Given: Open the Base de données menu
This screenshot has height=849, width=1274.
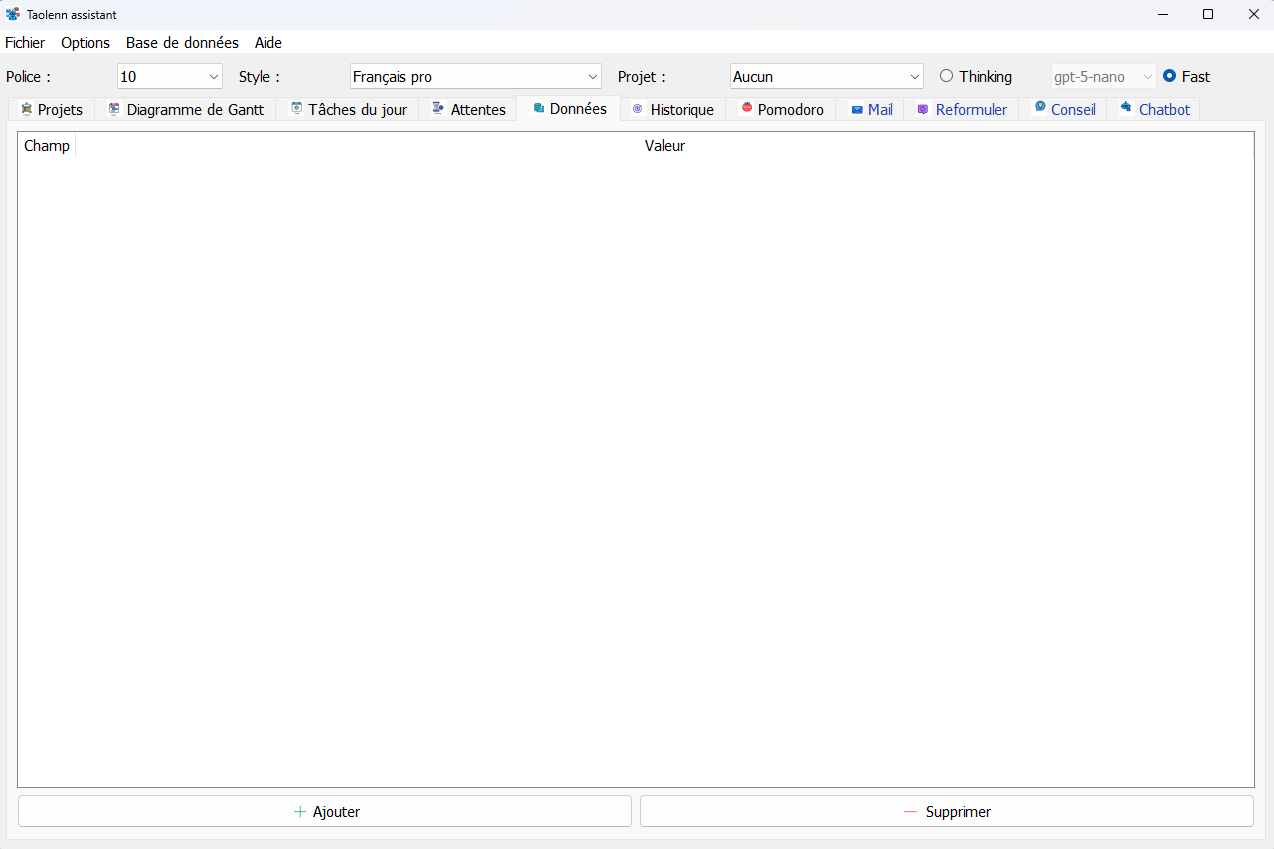Looking at the screenshot, I should tap(182, 43).
